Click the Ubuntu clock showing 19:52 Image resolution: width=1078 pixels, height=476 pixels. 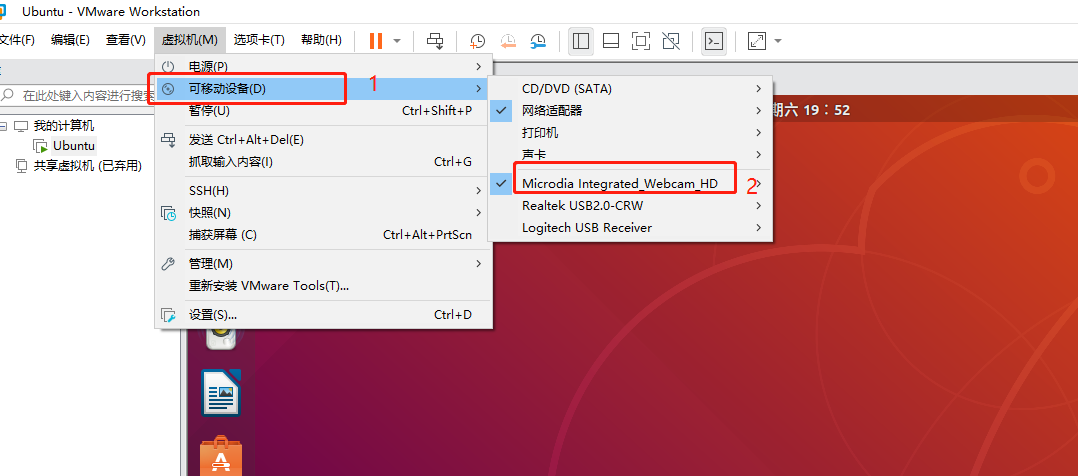811,110
